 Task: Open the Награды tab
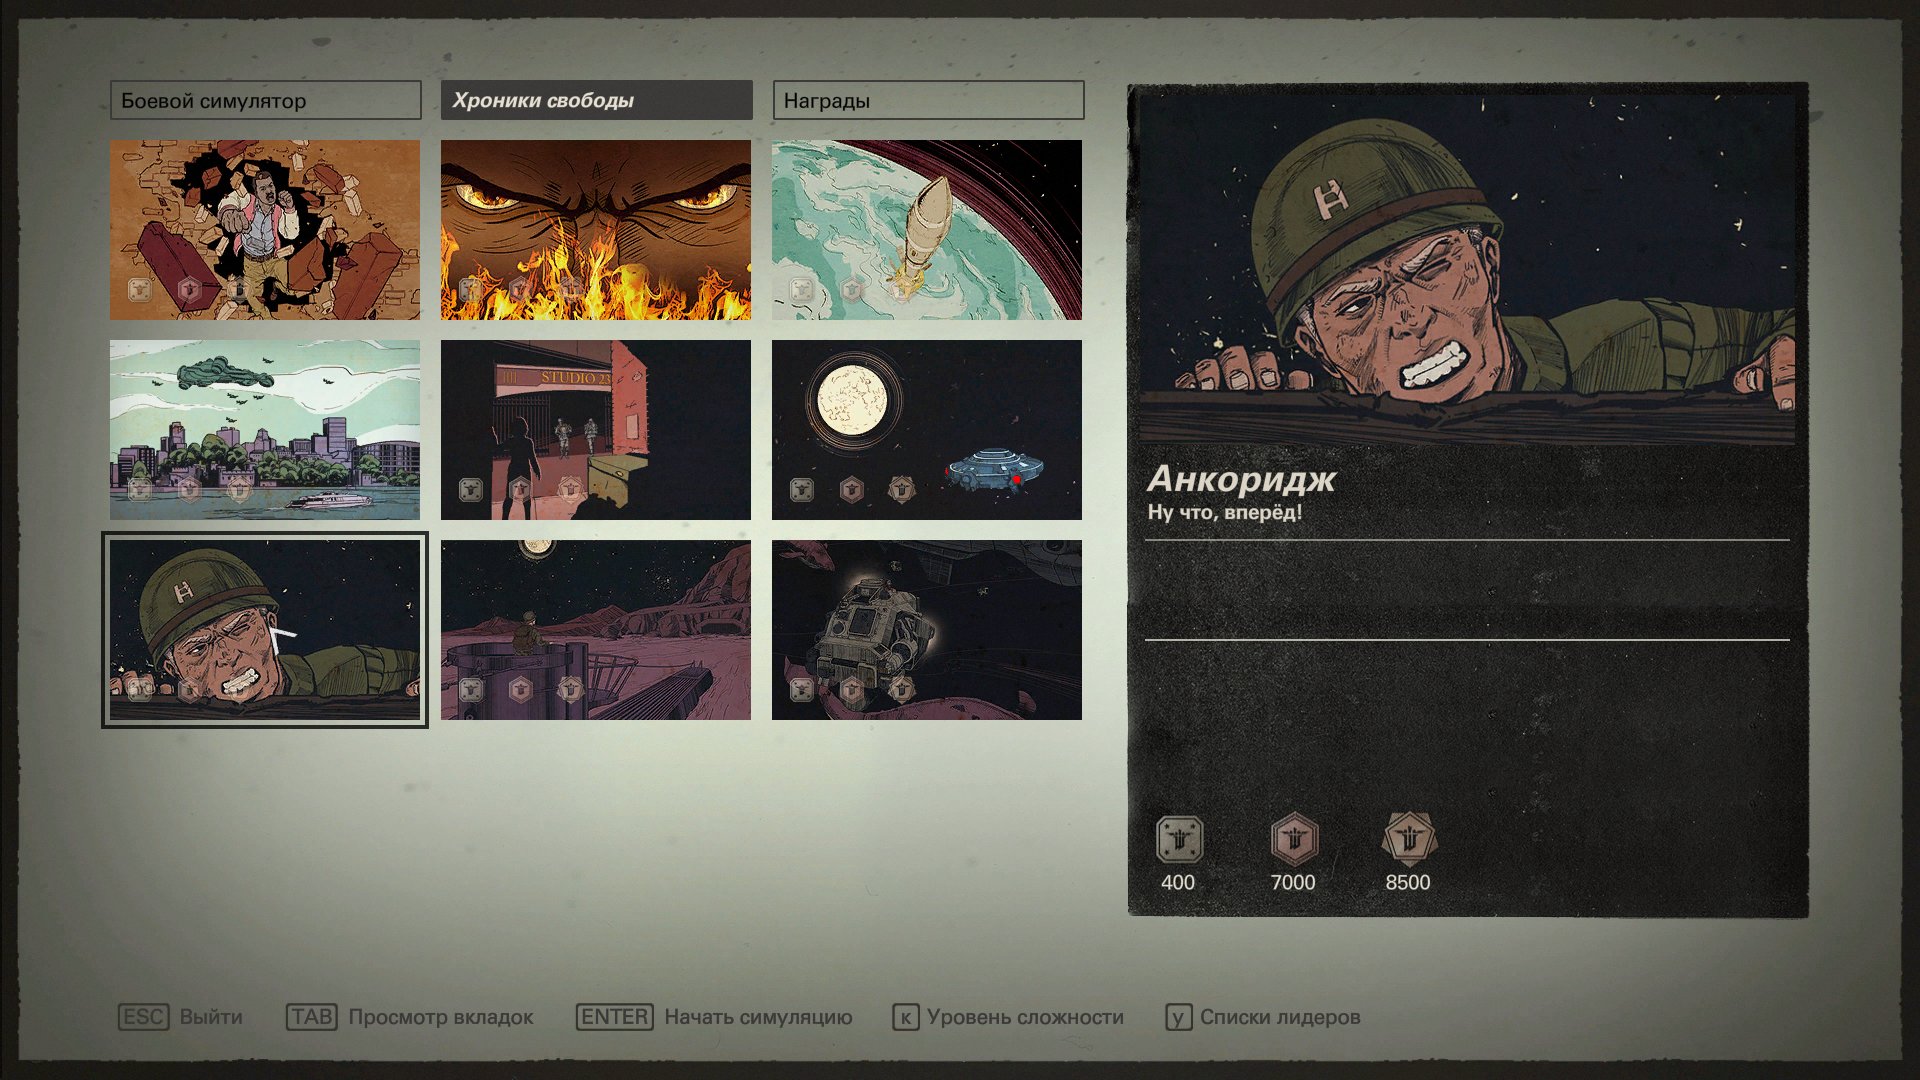(x=928, y=100)
